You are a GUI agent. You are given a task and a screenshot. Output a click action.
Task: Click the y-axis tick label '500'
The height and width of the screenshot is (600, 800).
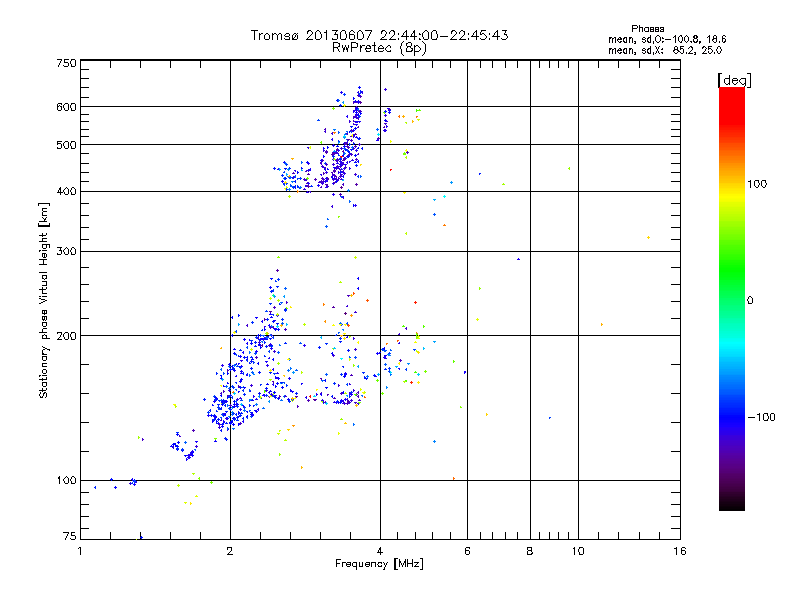point(66,145)
